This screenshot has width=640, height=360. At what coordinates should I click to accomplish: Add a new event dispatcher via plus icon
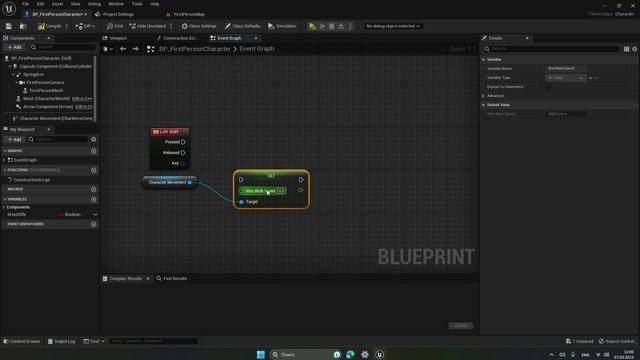pyautogui.click(x=93, y=224)
